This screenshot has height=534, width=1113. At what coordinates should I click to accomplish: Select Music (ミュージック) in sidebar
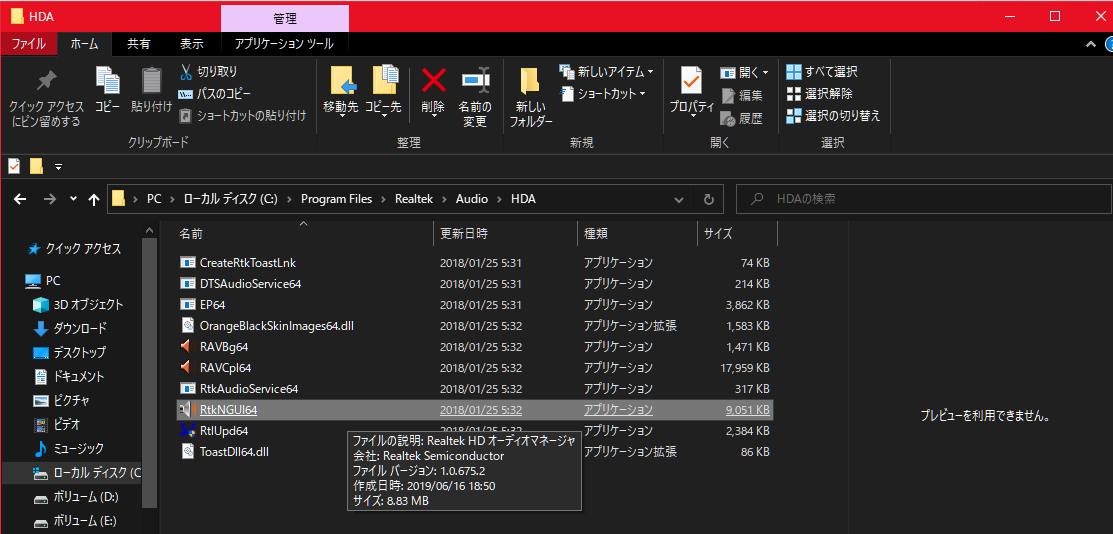pyautogui.click(x=69, y=449)
